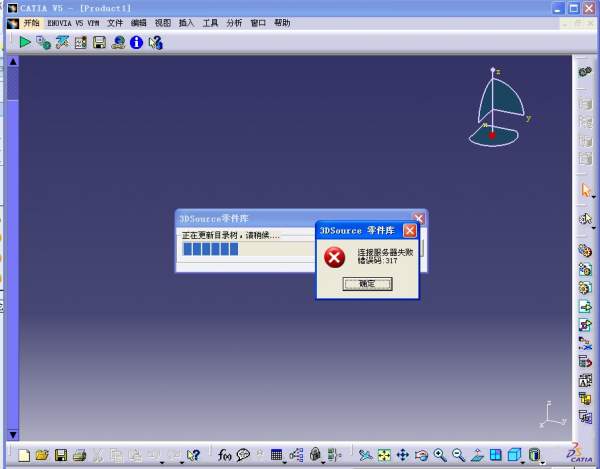Viewport: 600px width, 469px height.
Task: Click the blue progress bar in the 3DSource window
Action: tap(211, 249)
